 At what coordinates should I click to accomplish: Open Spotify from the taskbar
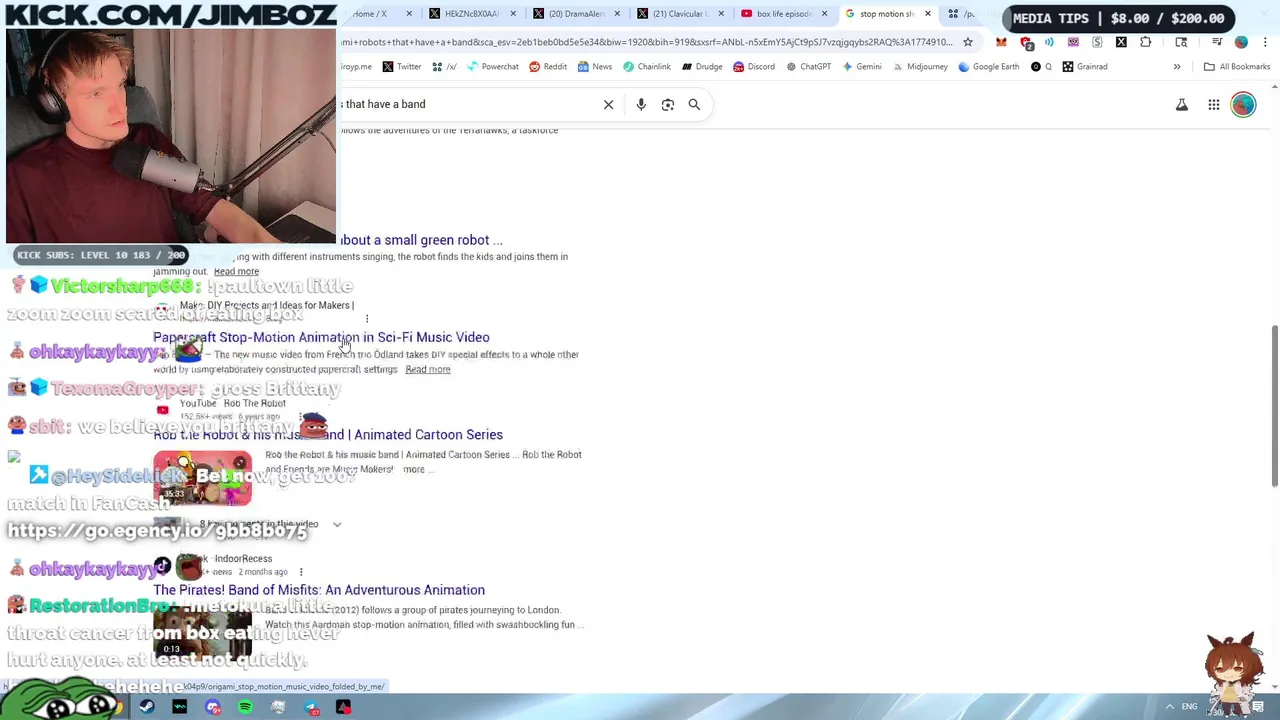tap(245, 707)
